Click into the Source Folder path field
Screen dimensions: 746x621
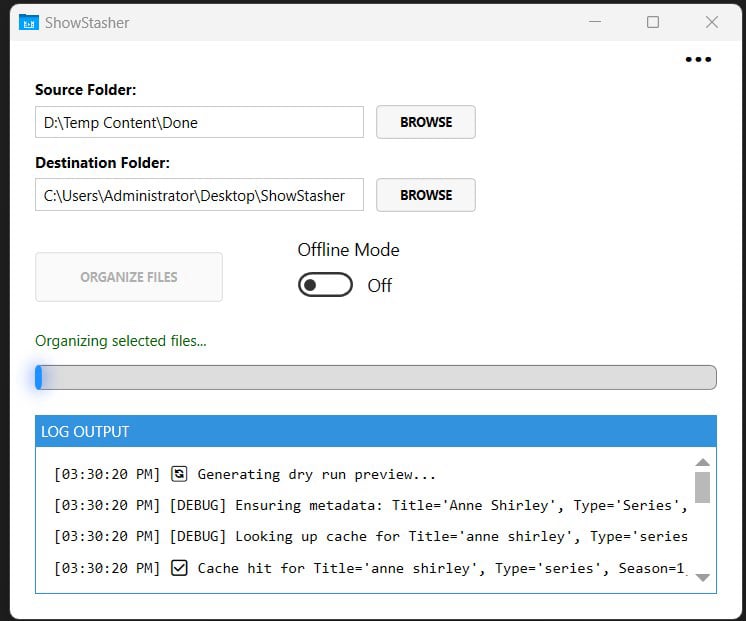click(199, 122)
